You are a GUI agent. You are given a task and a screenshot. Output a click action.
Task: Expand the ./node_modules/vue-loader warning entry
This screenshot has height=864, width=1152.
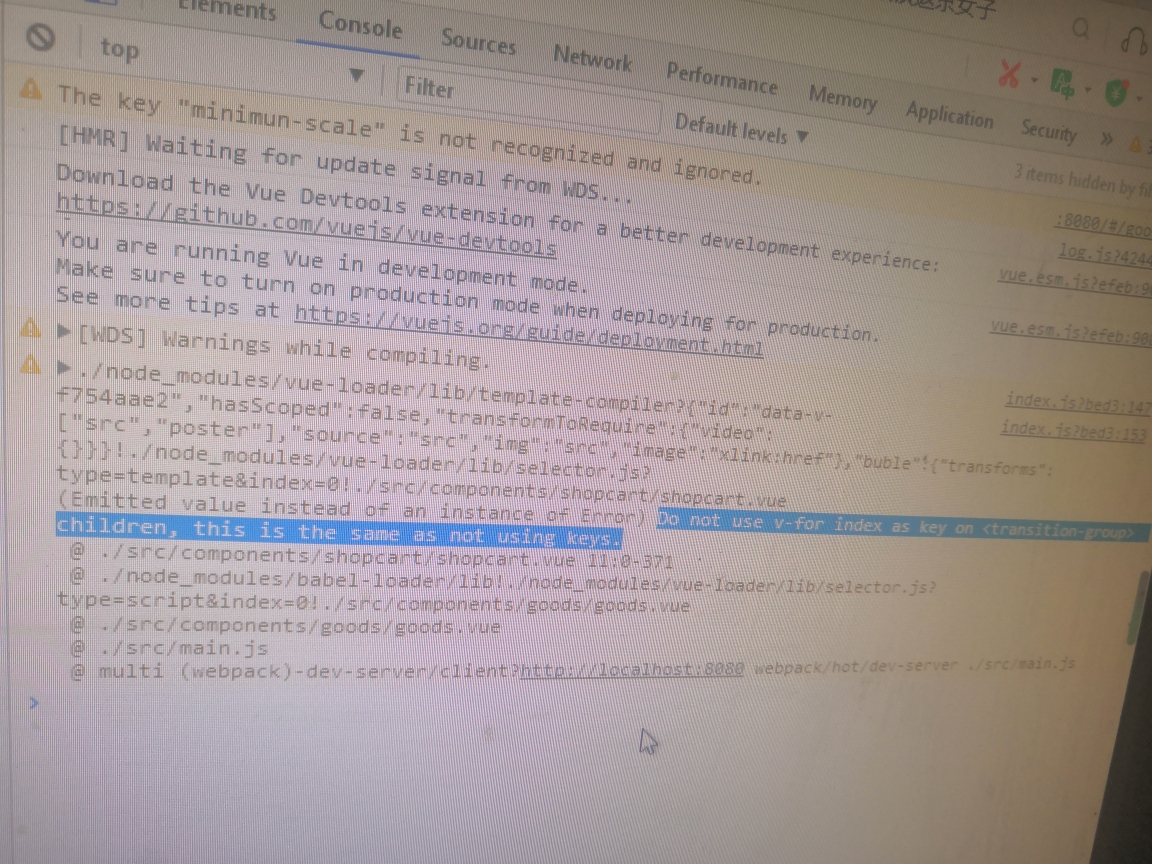(x=64, y=367)
